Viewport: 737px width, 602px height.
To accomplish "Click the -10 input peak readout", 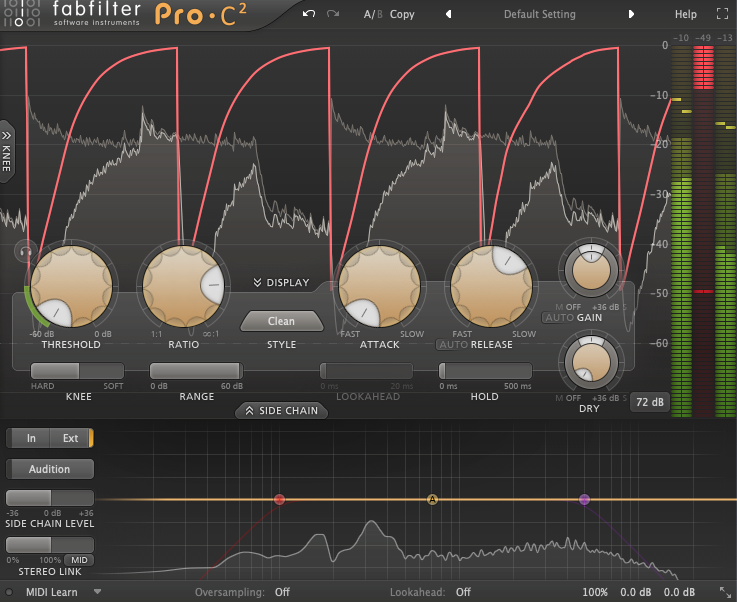I will tap(681, 38).
